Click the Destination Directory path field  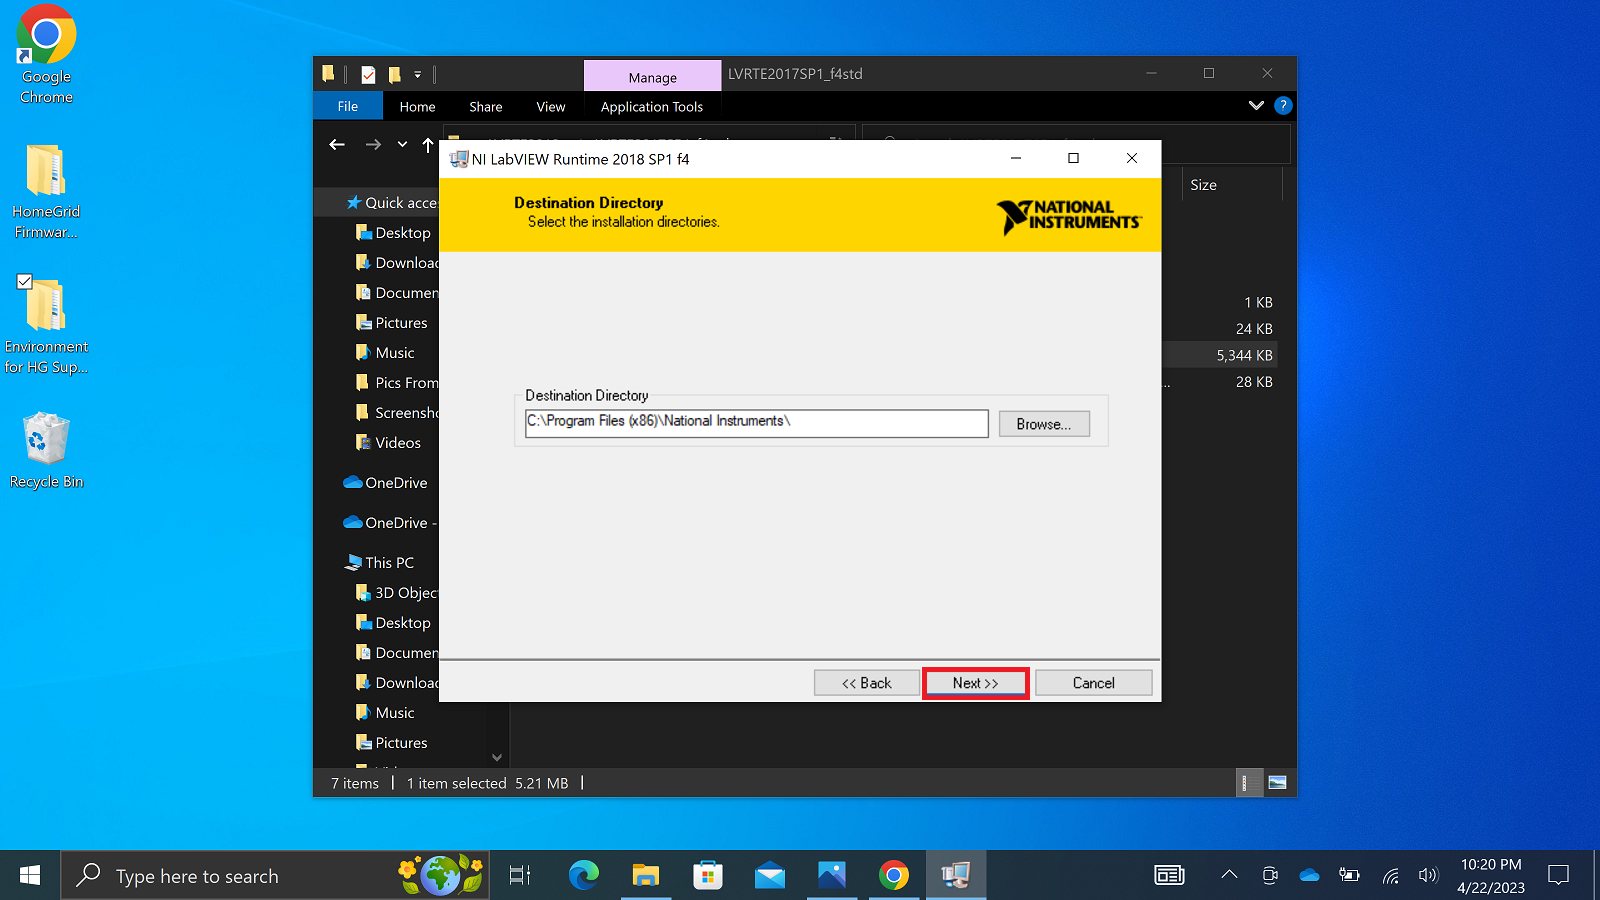(x=756, y=423)
